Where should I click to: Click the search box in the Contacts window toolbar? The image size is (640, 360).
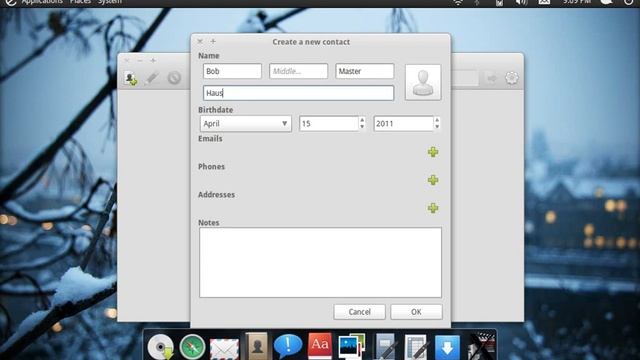tap(464, 78)
